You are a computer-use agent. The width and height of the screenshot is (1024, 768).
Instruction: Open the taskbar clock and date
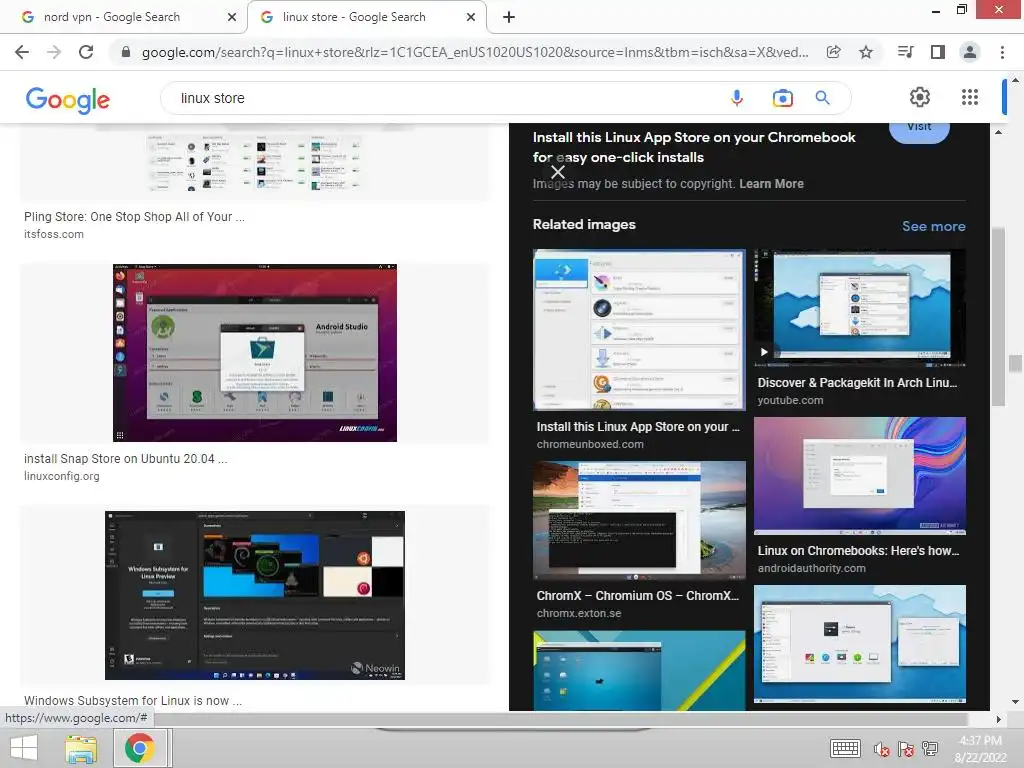click(x=980, y=748)
